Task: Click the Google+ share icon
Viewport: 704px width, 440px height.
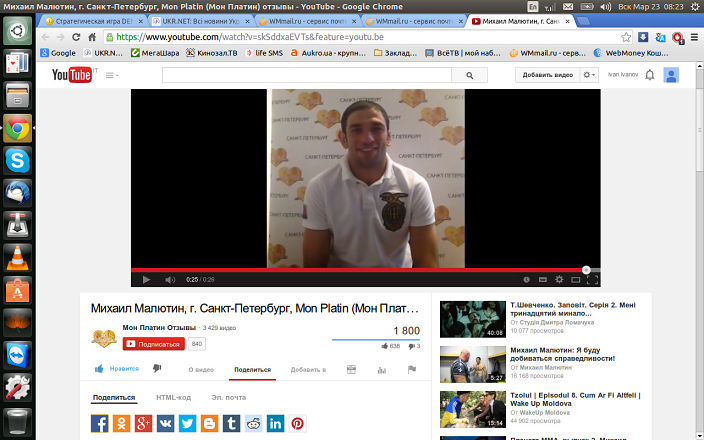Action: tap(143, 423)
